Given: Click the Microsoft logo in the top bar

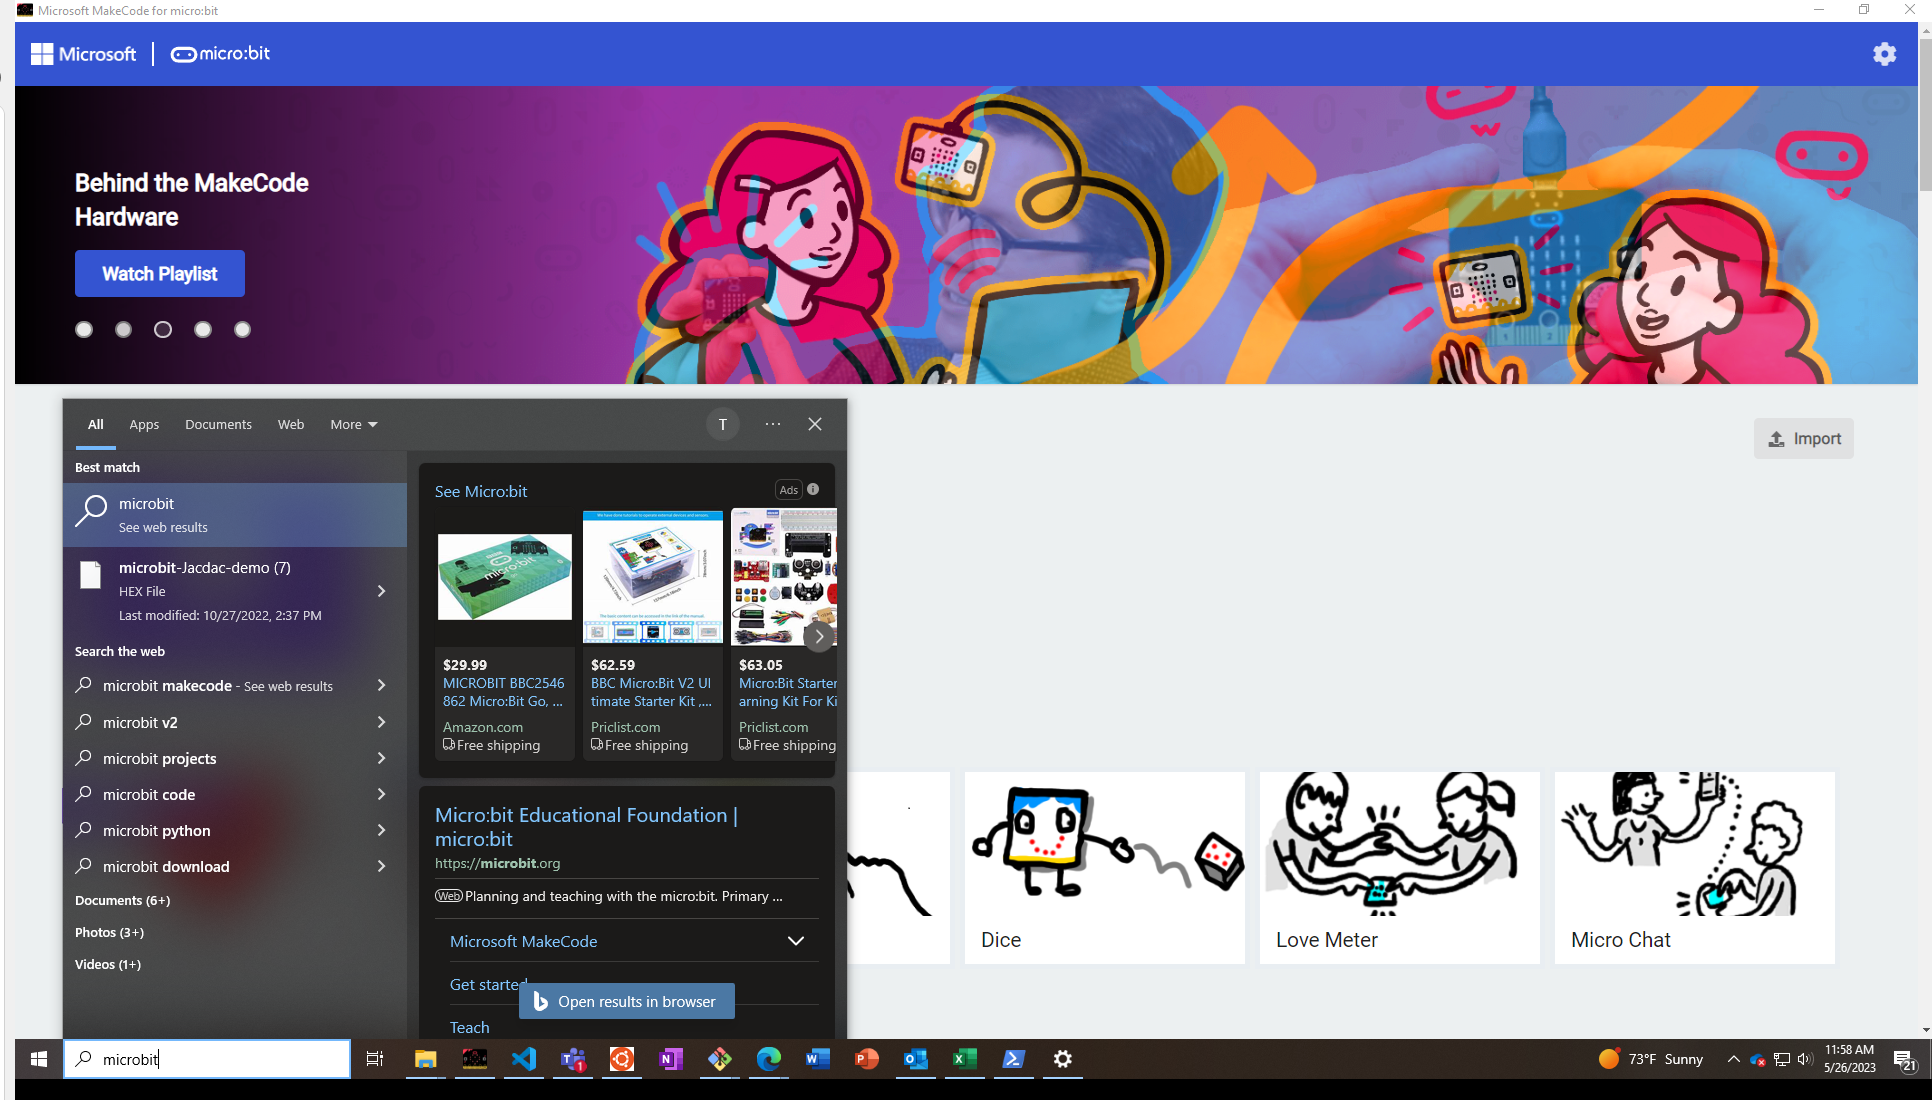Looking at the screenshot, I should tap(83, 54).
